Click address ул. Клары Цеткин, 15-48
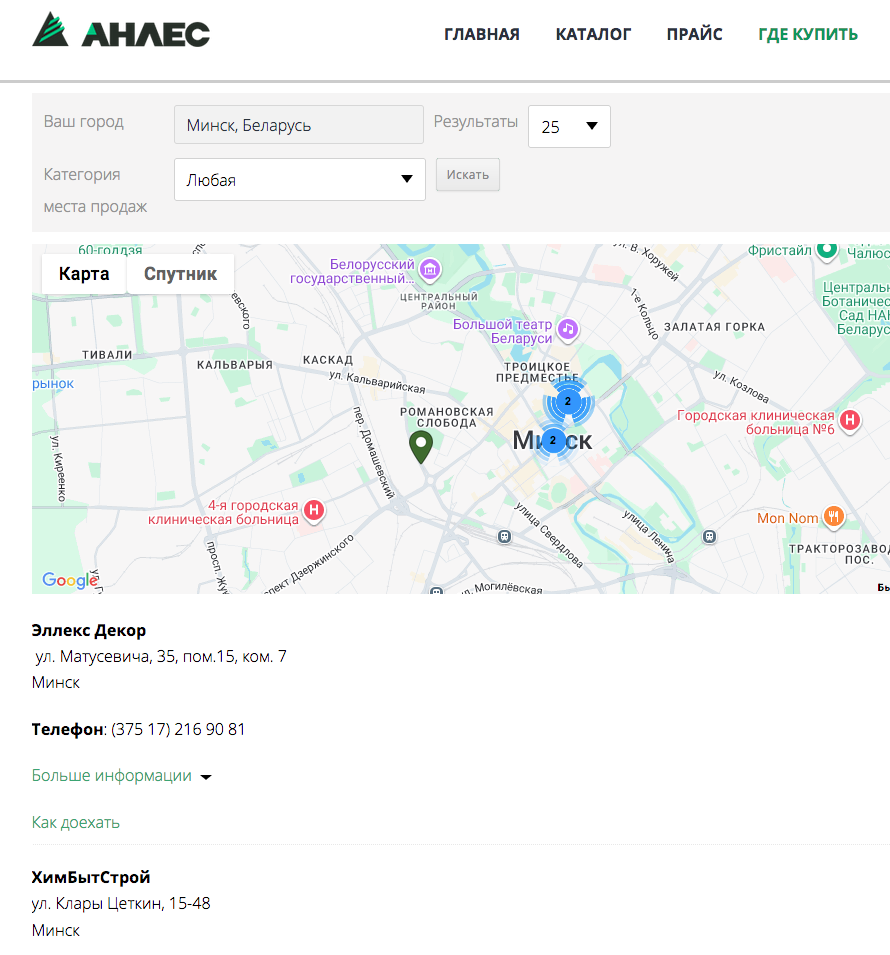This screenshot has height=955, width=890. point(121,903)
